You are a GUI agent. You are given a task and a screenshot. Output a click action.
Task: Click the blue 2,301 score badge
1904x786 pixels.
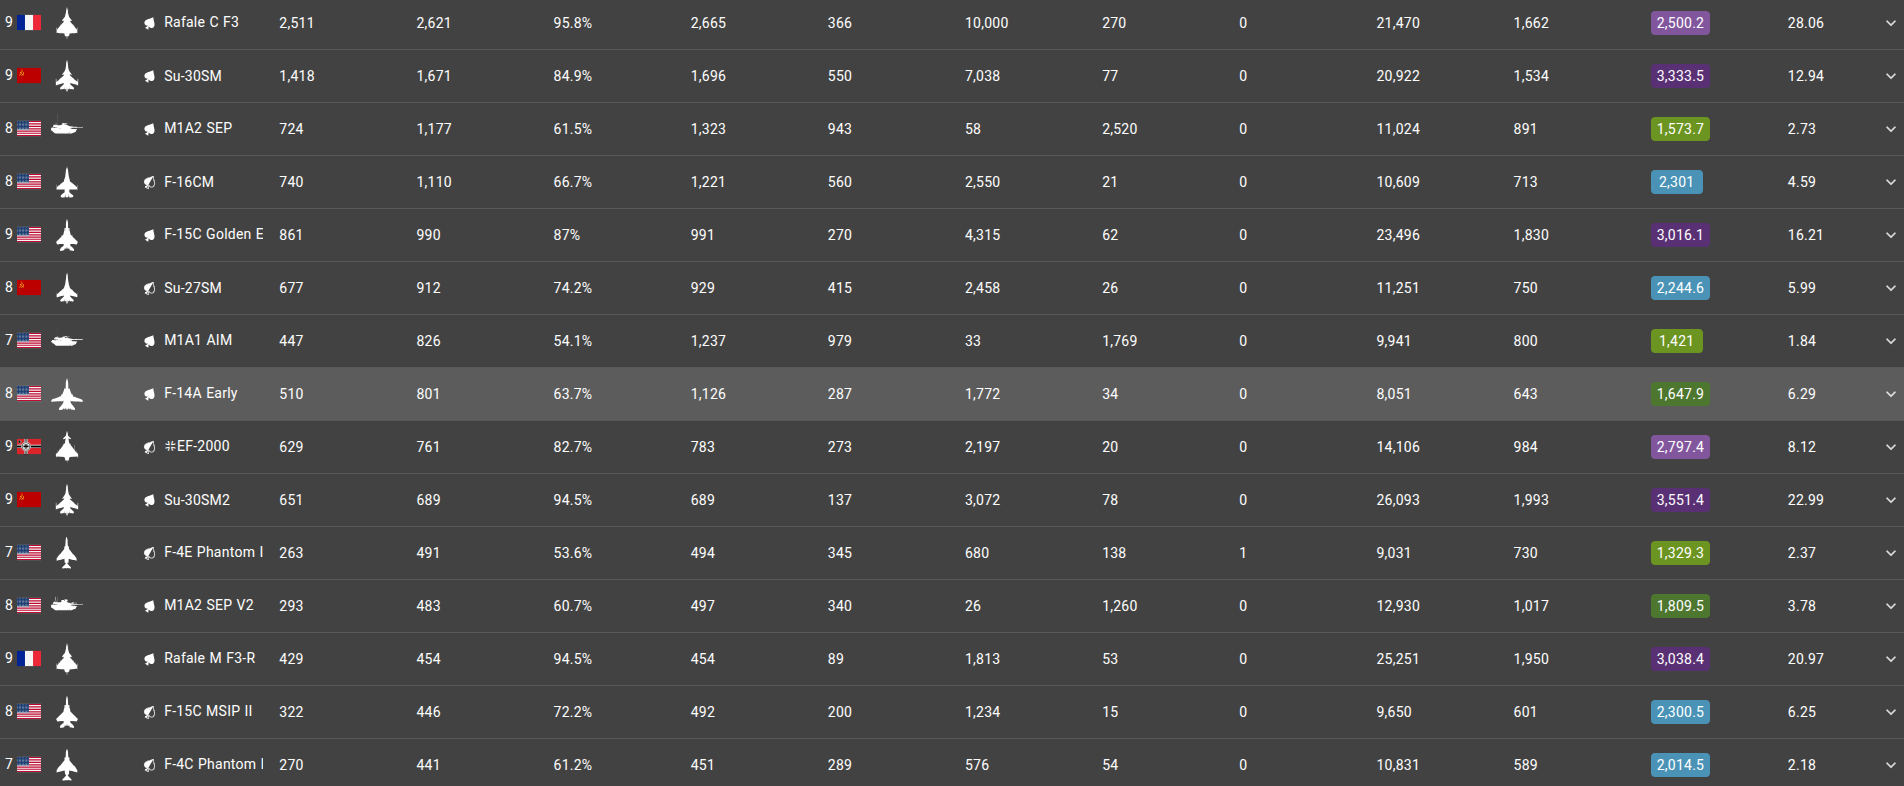(x=1676, y=182)
